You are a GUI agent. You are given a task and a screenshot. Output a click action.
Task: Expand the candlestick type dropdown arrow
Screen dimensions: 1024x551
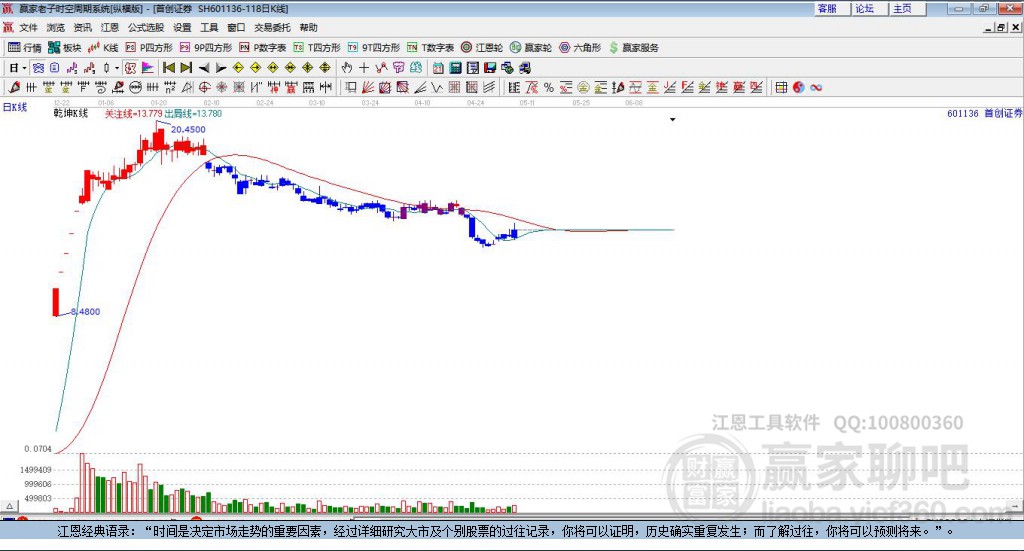(117, 68)
